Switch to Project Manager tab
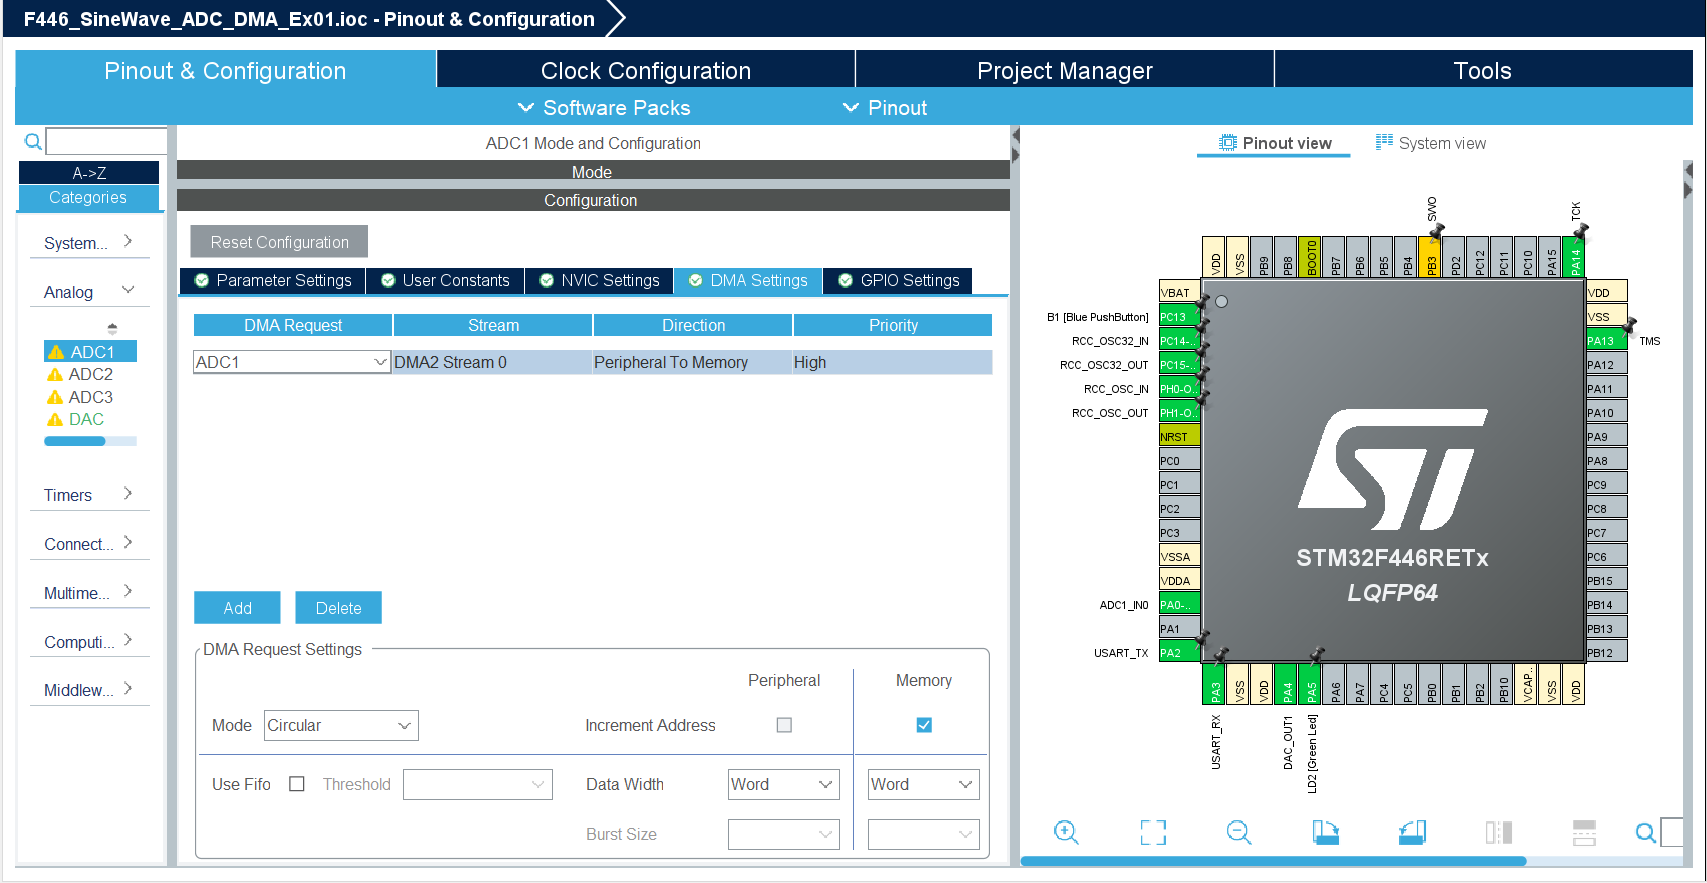The width and height of the screenshot is (1707, 883). (1065, 70)
